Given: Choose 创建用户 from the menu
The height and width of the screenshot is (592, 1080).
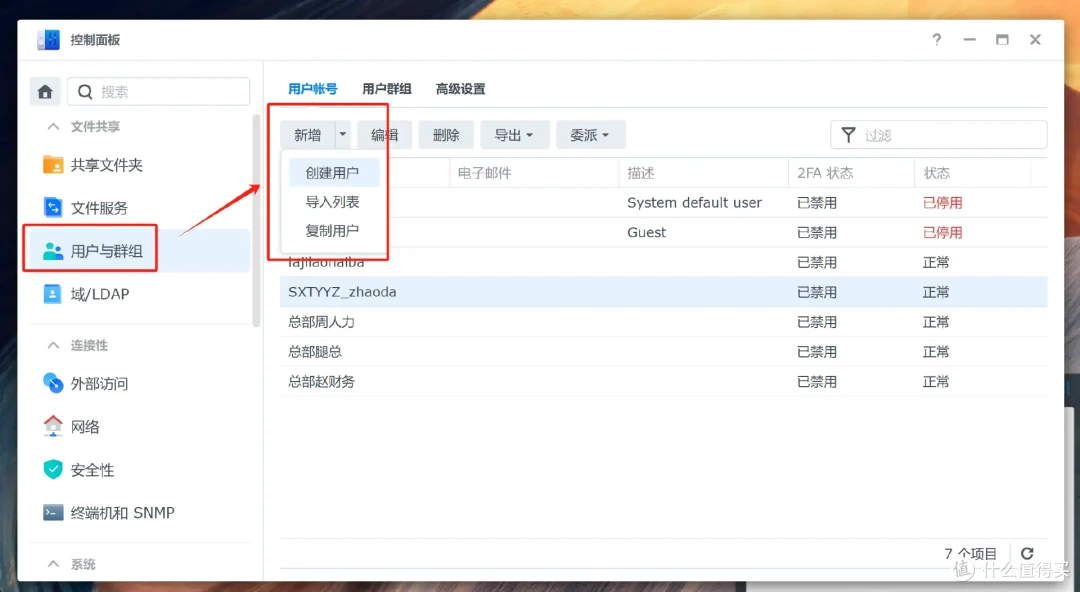Looking at the screenshot, I should (x=333, y=173).
